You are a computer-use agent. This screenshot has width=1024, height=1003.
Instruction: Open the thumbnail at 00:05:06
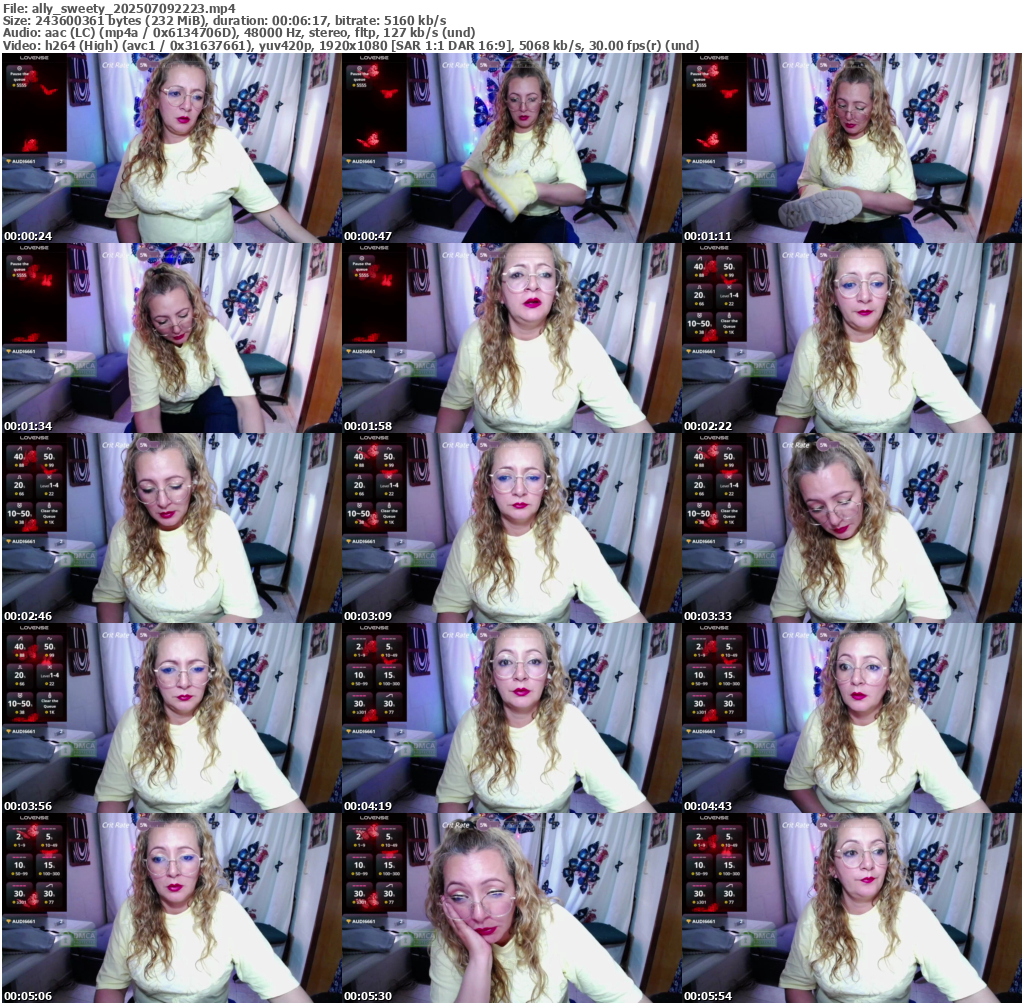(171, 908)
